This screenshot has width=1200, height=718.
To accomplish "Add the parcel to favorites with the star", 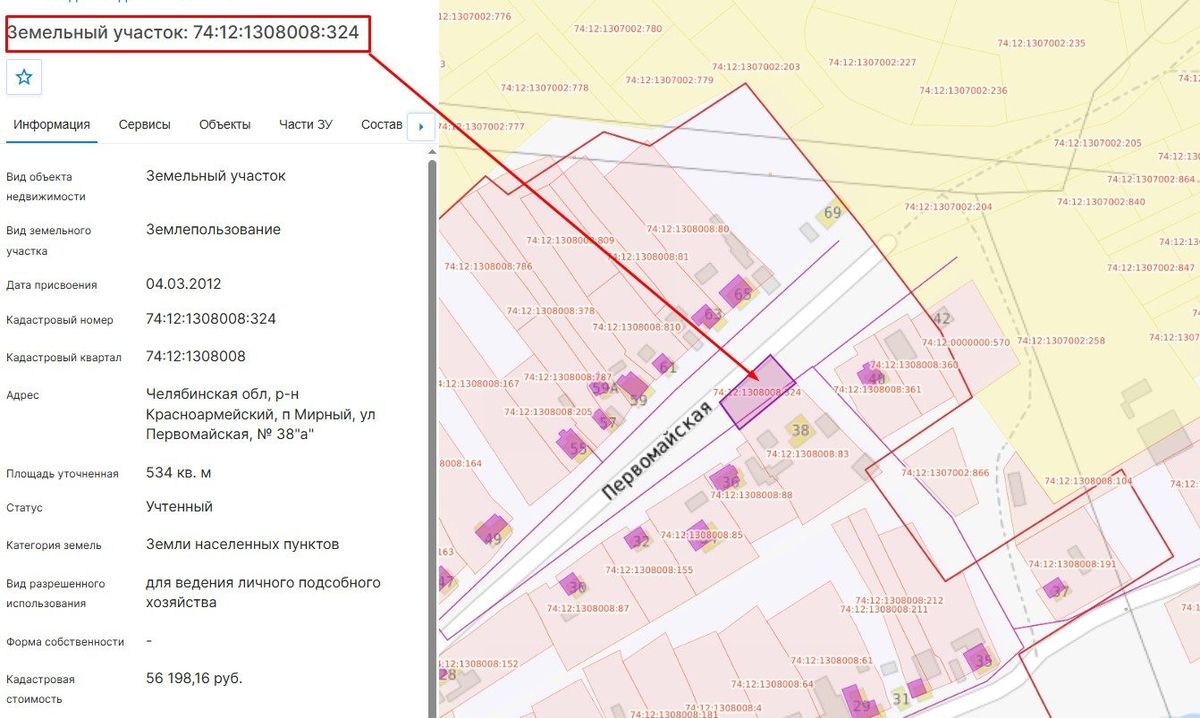I will pyautogui.click(x=24, y=77).
